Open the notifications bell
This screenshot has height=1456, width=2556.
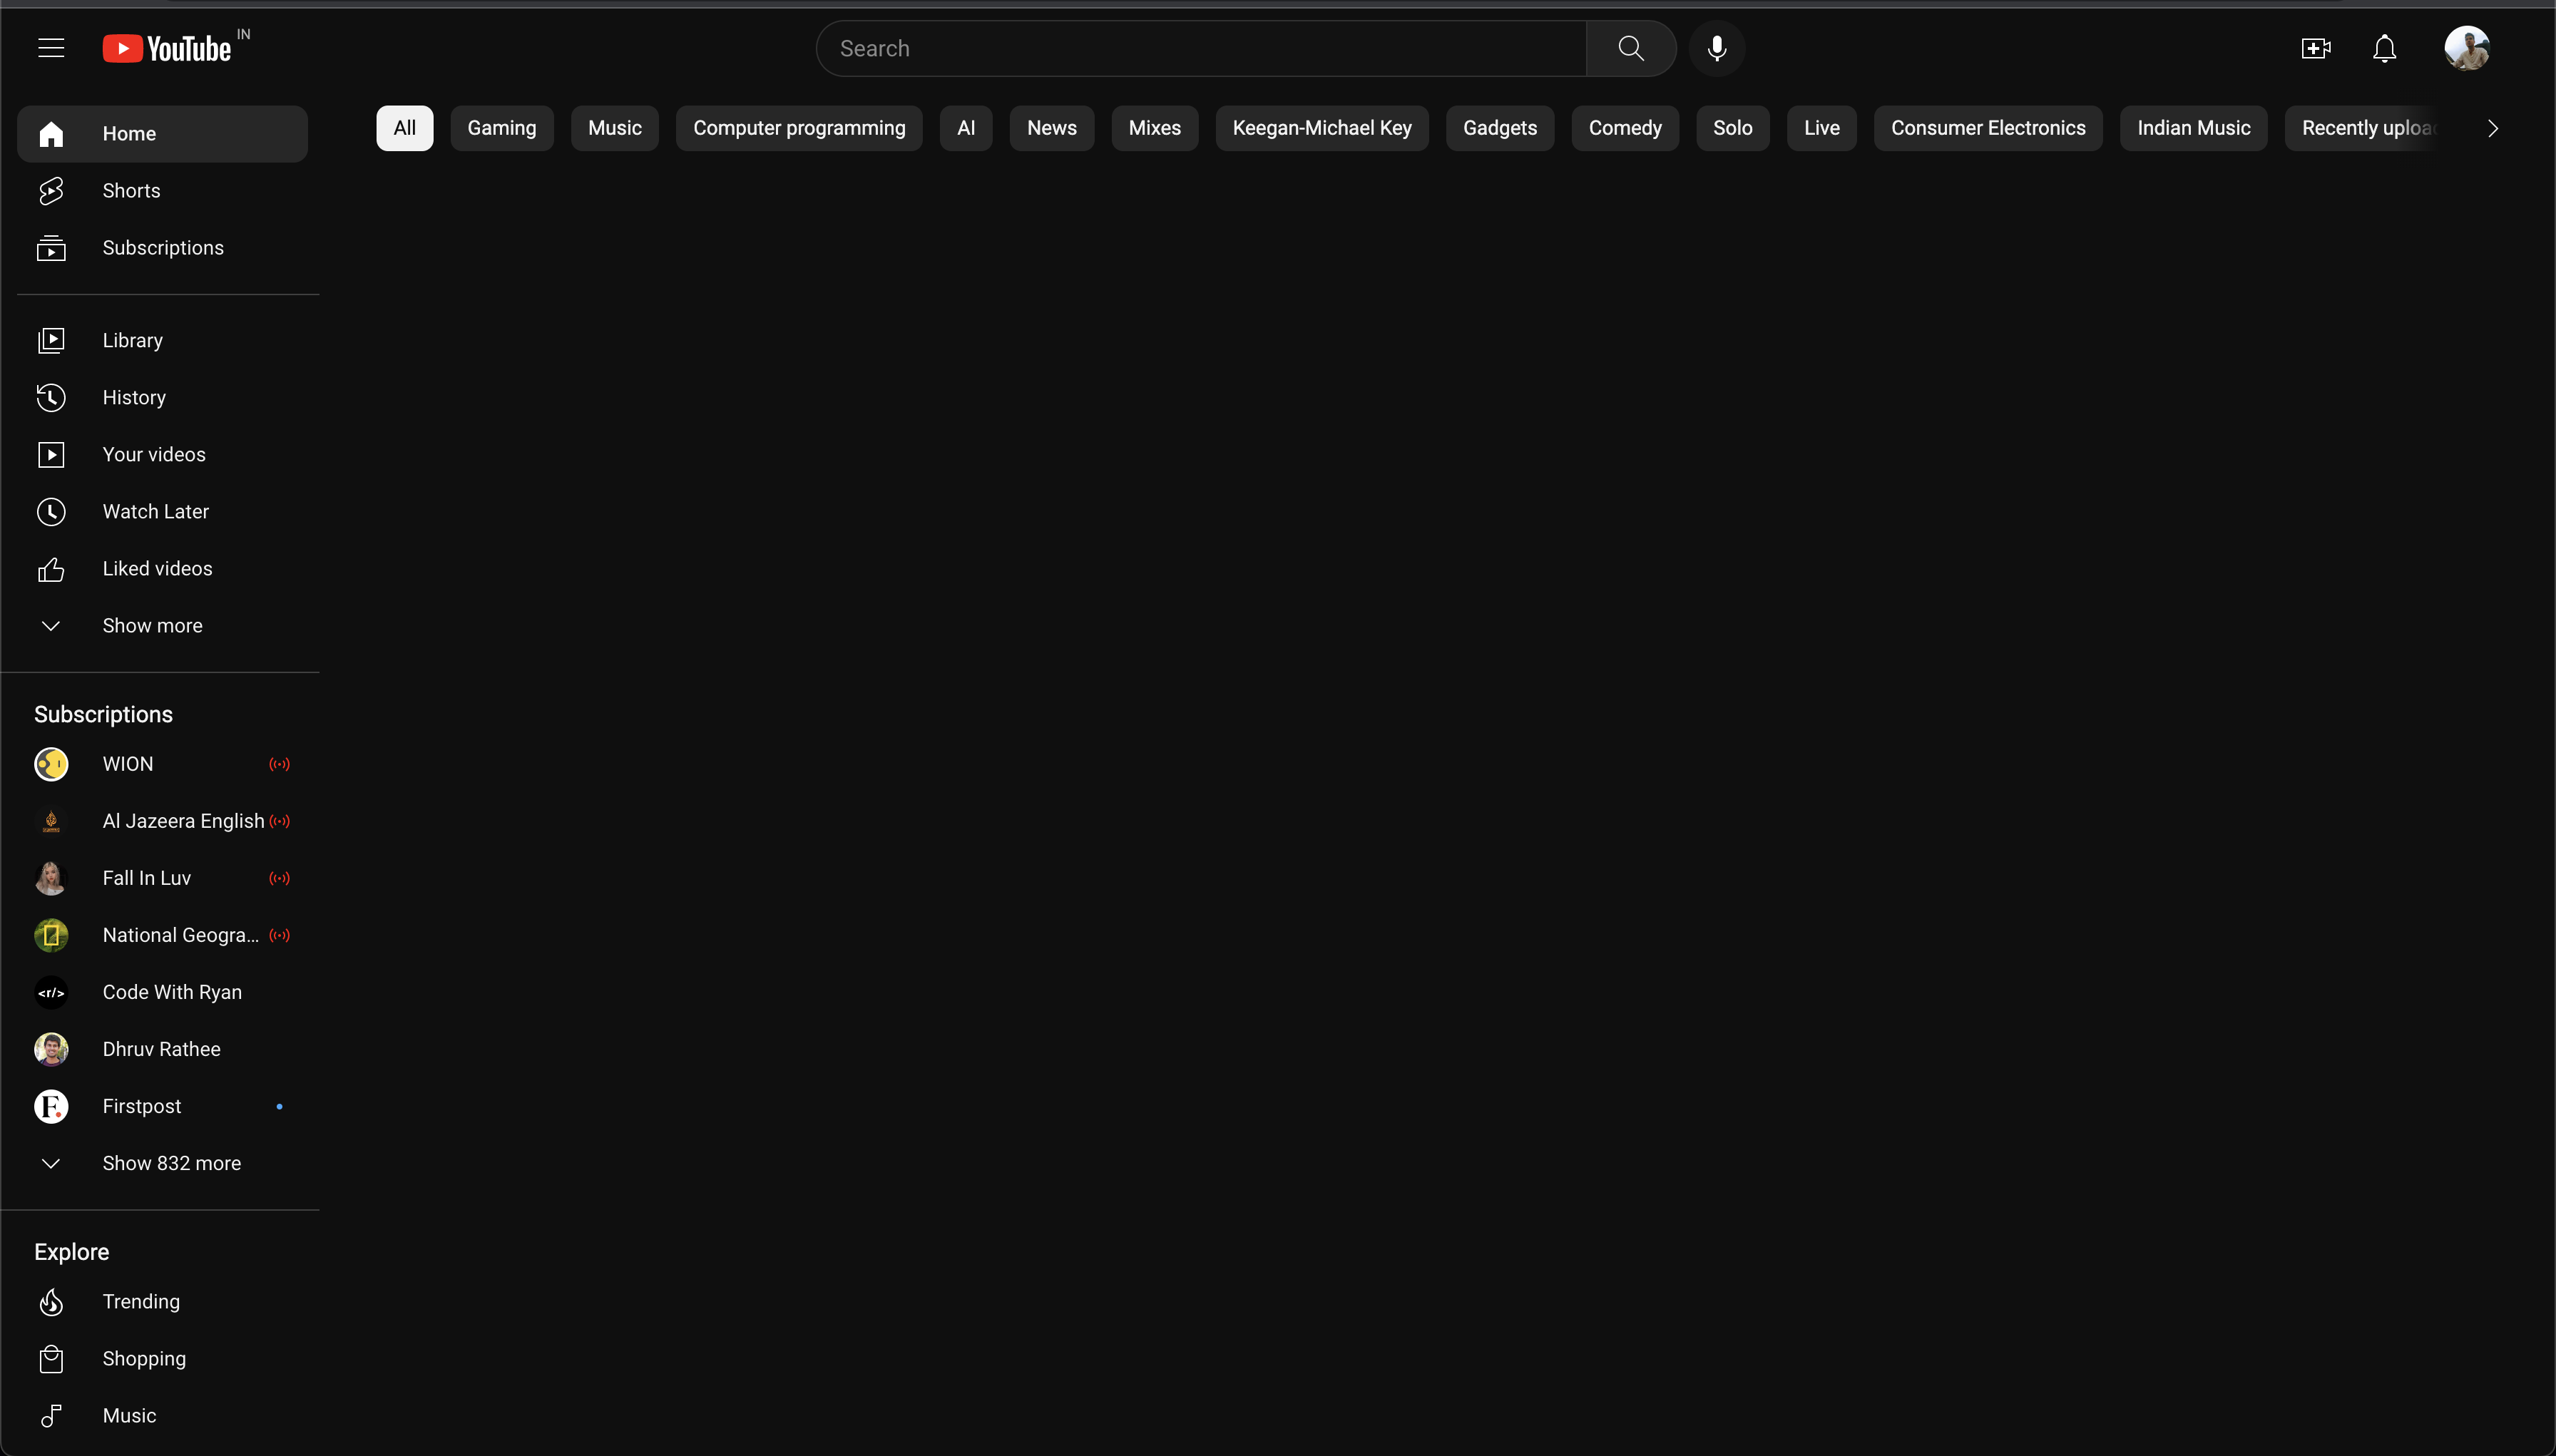click(x=2384, y=48)
